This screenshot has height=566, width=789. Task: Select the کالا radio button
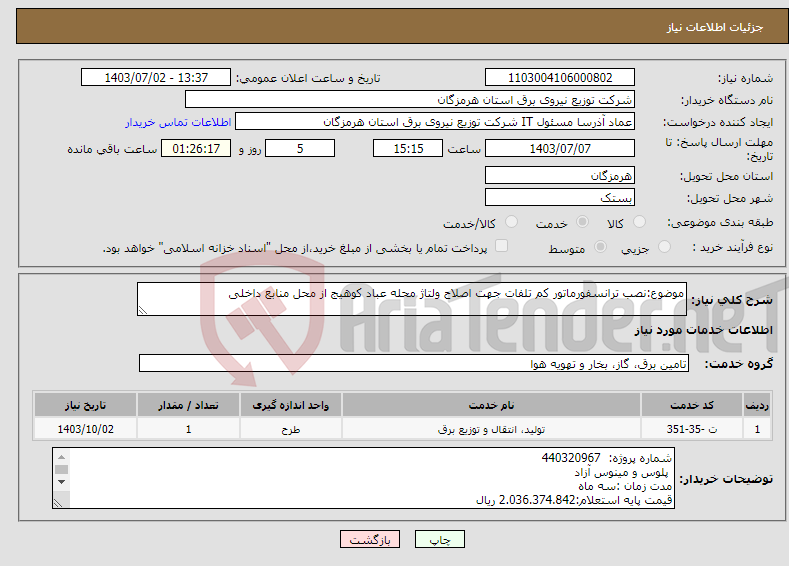(x=639, y=222)
